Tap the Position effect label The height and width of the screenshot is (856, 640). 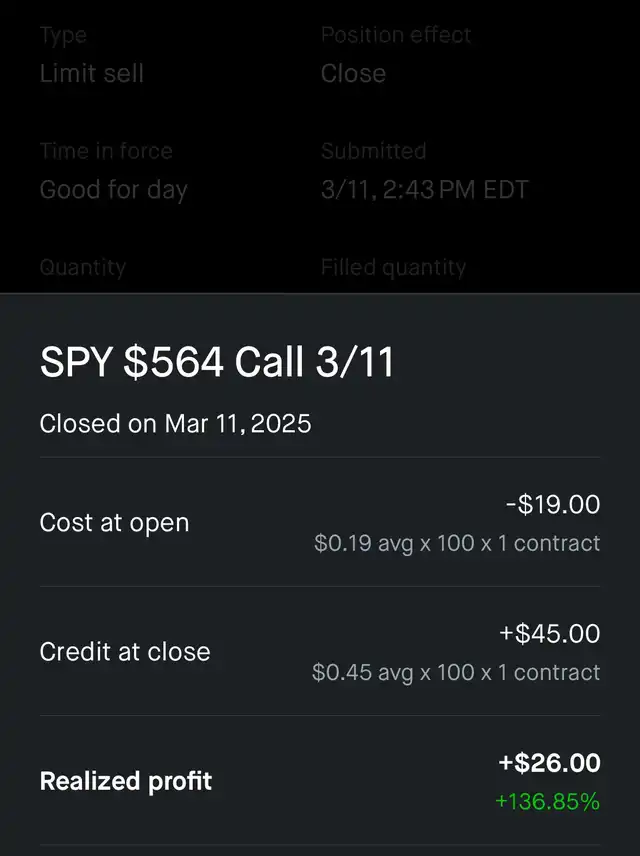(x=396, y=35)
